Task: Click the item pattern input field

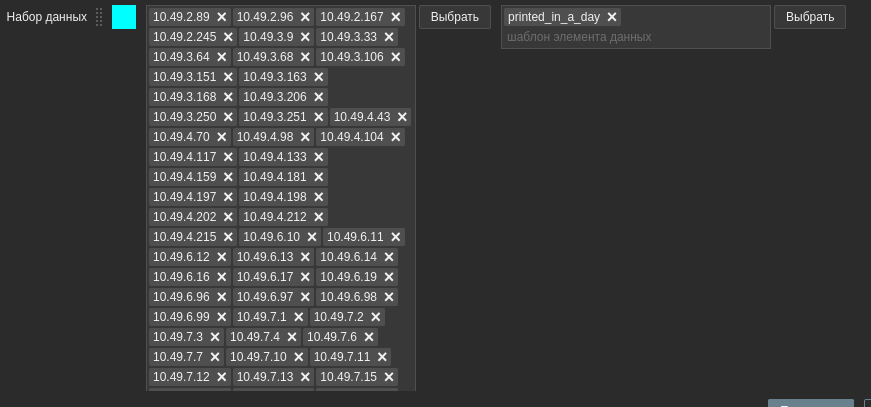Action: (635, 37)
